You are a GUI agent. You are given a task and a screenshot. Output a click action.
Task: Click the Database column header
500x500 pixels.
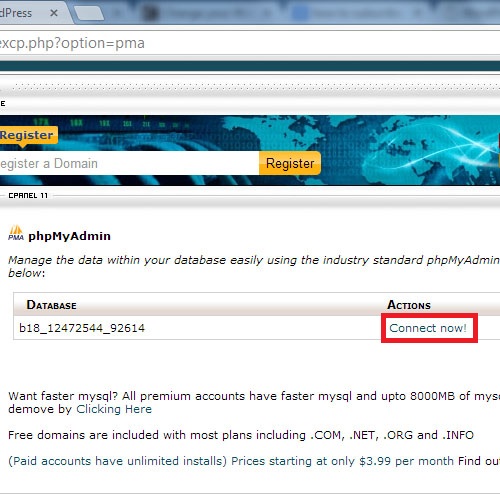pos(51,305)
